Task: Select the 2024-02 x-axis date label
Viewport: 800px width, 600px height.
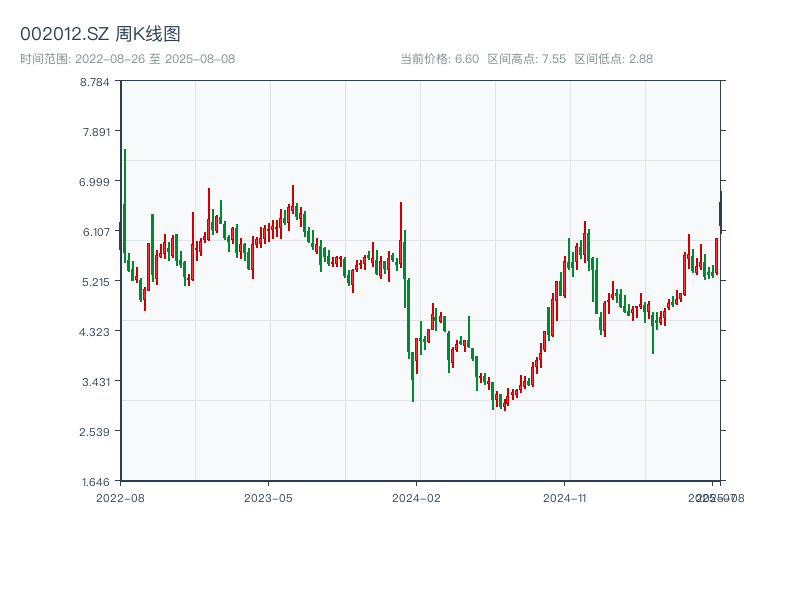Action: [x=417, y=497]
